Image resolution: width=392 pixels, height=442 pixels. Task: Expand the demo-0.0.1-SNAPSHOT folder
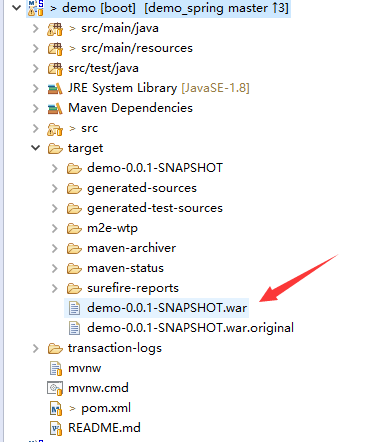pyautogui.click(x=55, y=168)
